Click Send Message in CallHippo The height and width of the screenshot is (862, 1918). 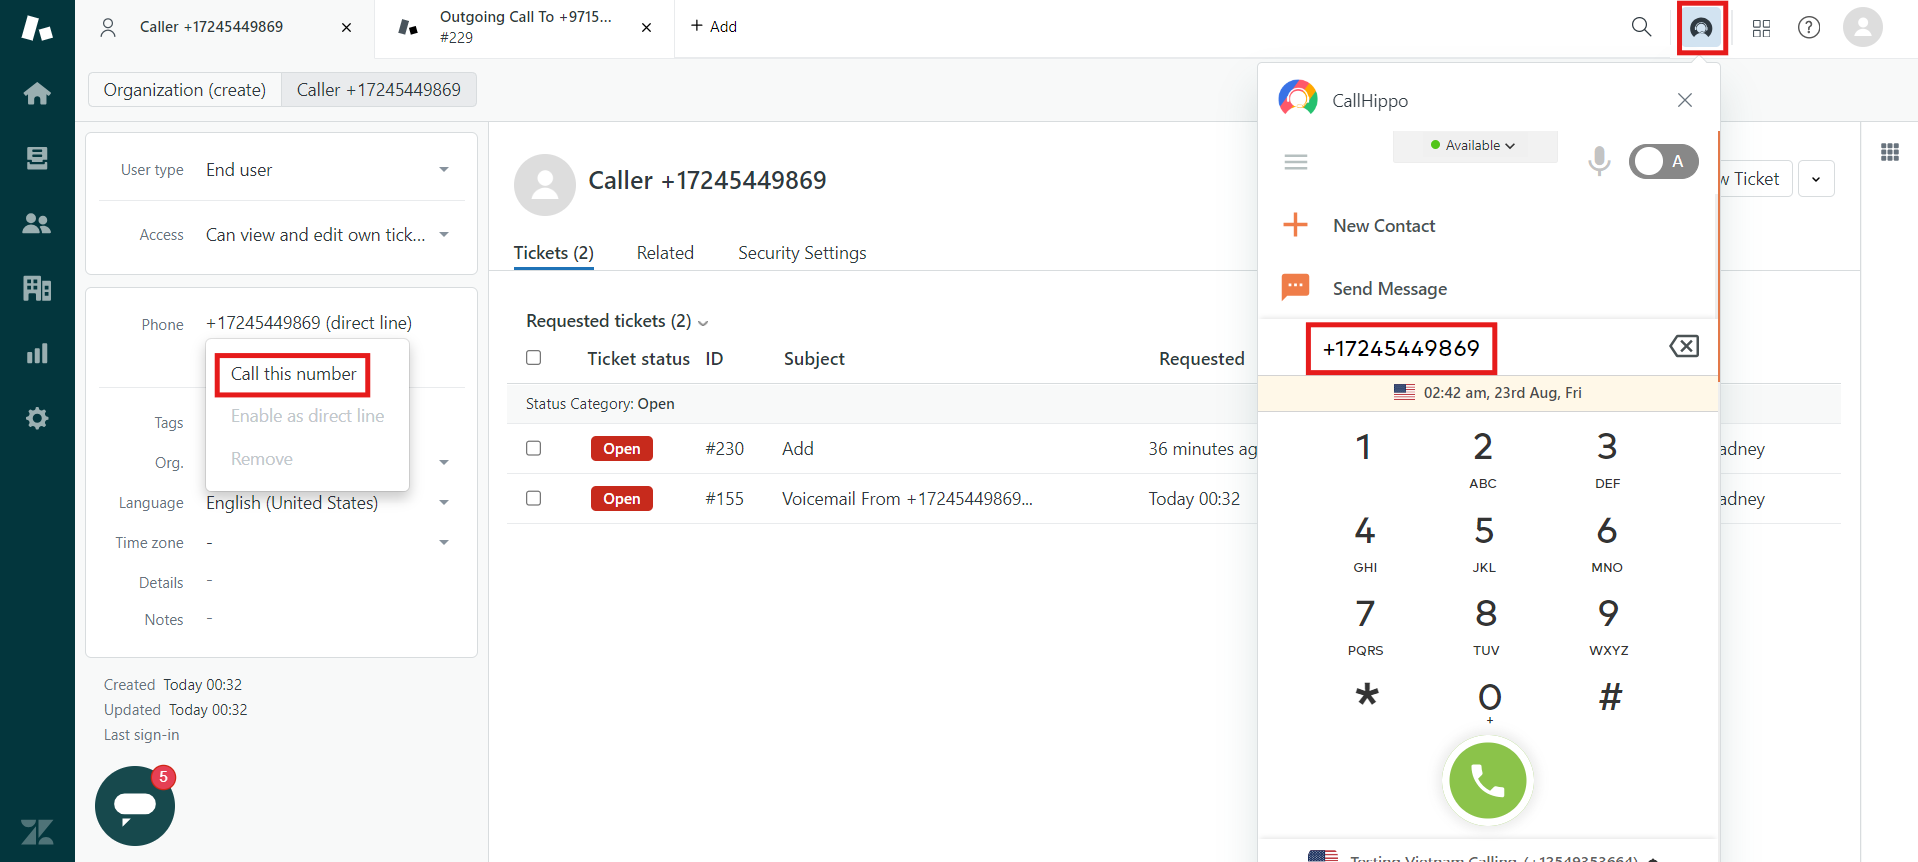tap(1390, 289)
